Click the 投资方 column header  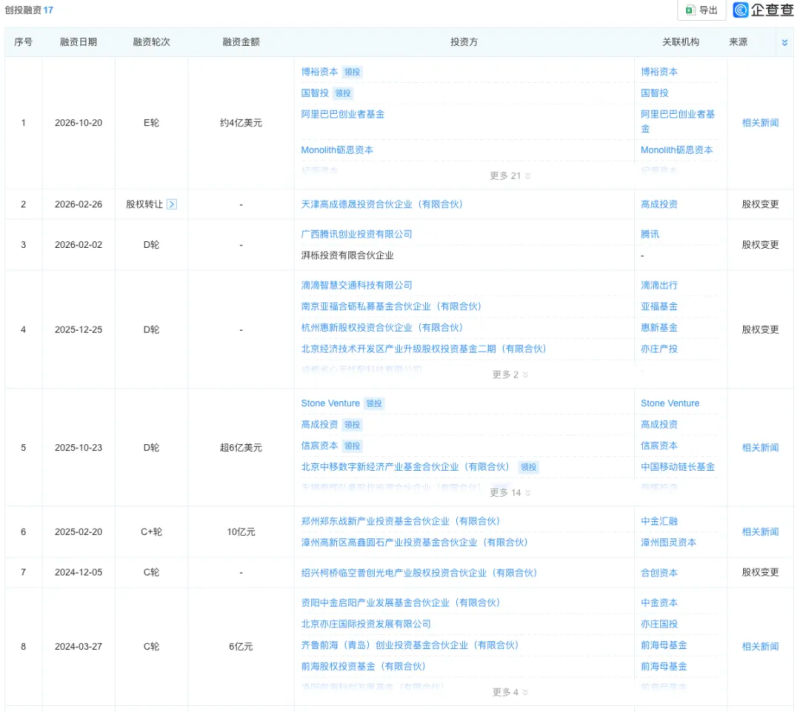click(464, 42)
